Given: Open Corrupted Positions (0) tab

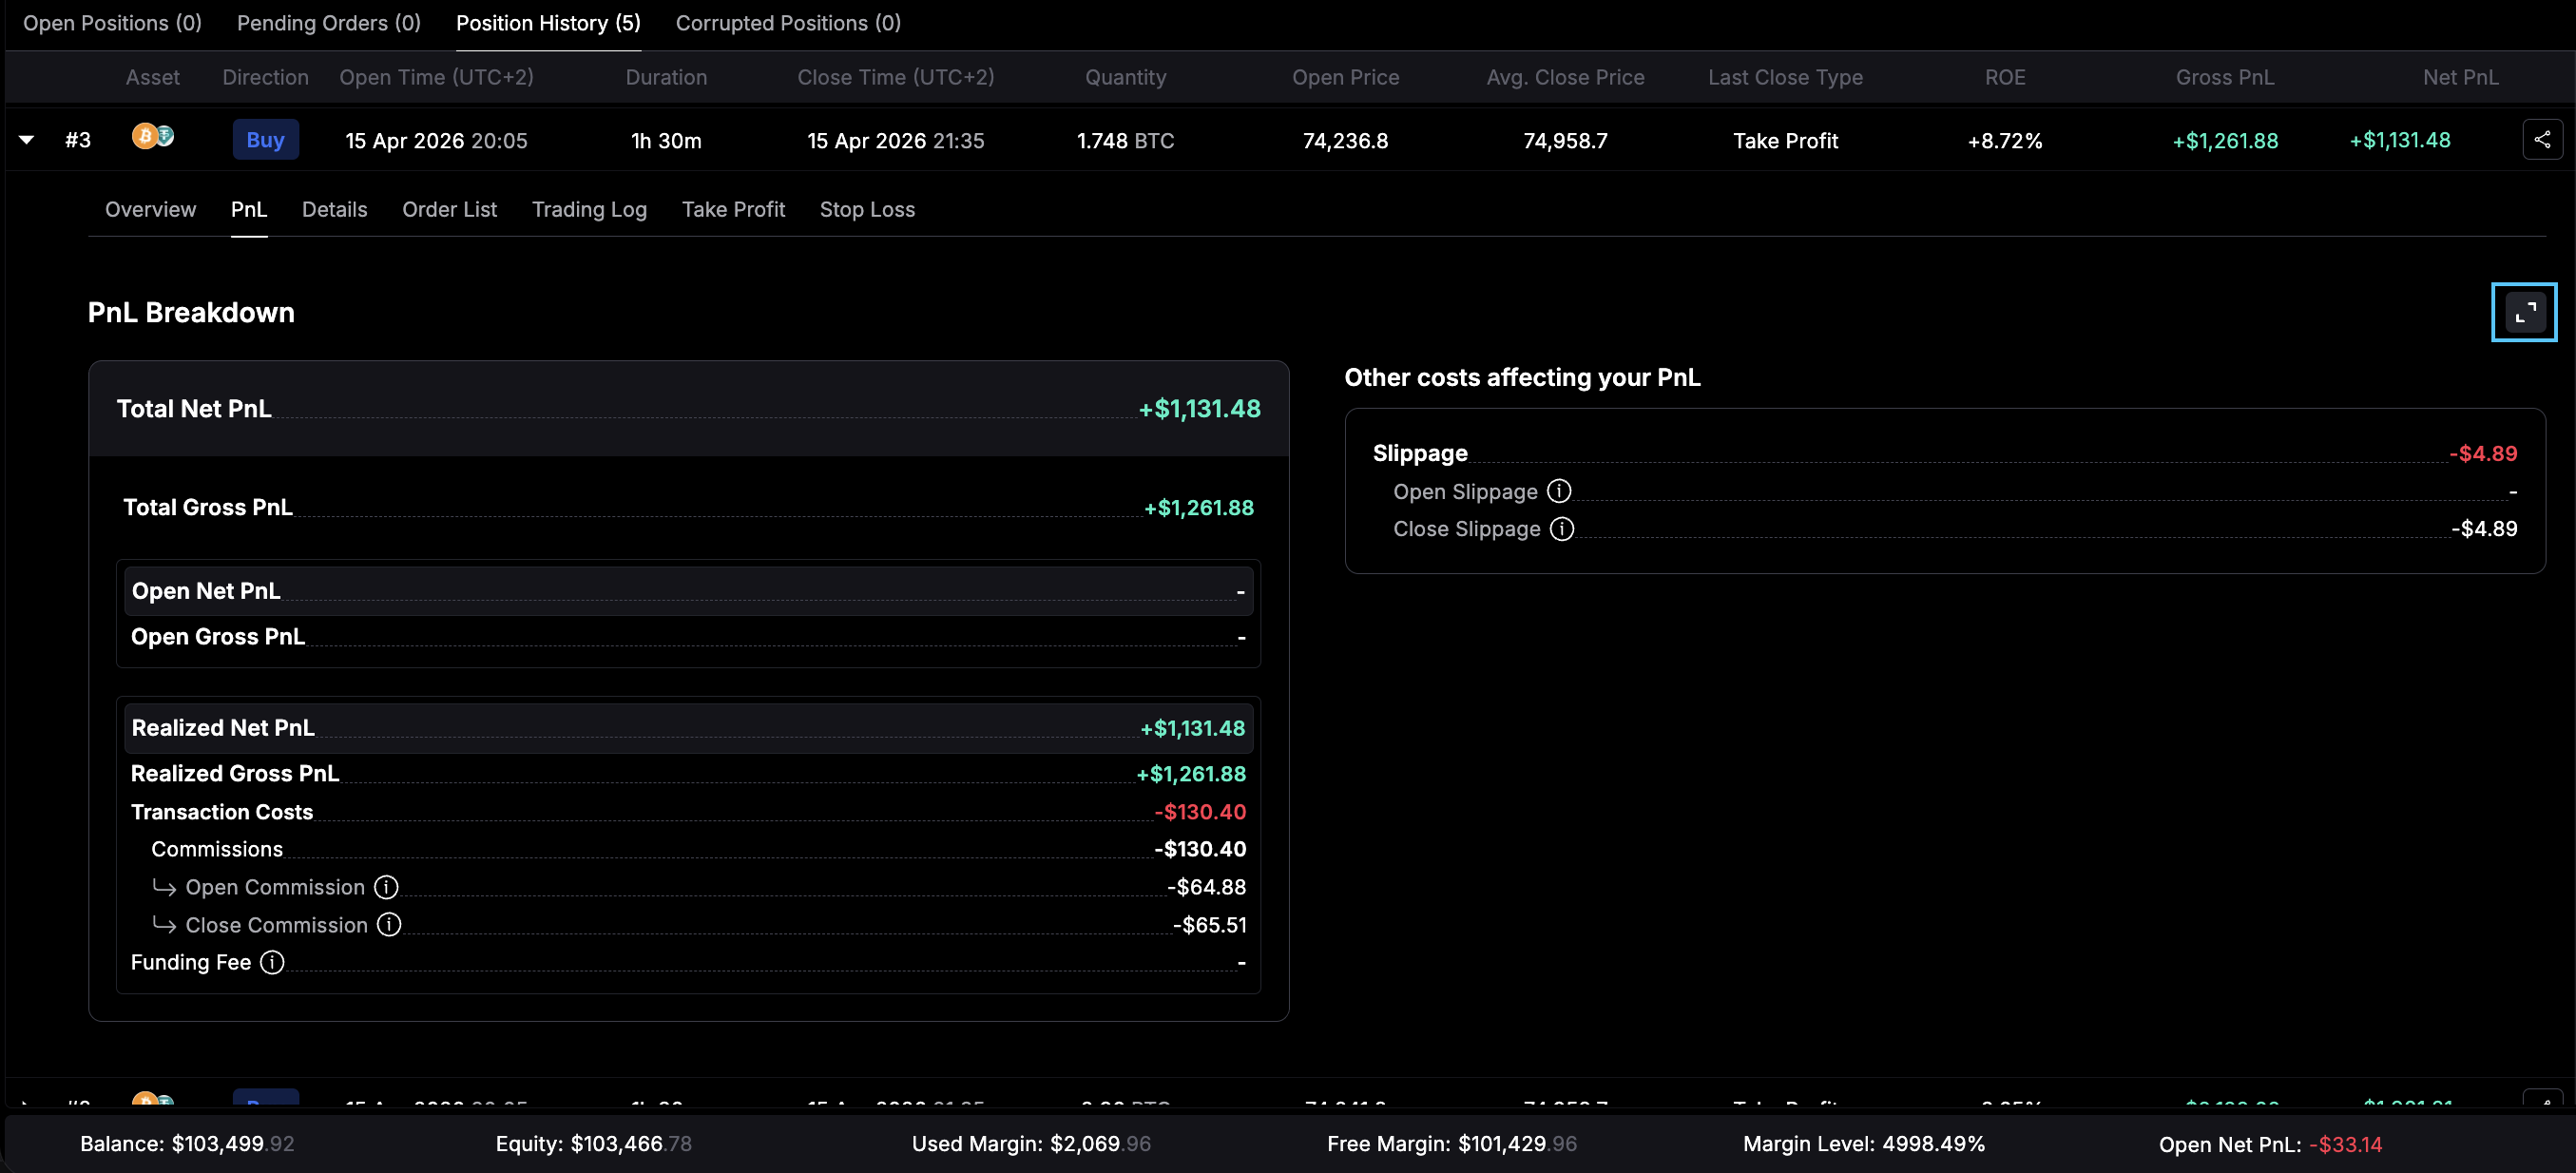Looking at the screenshot, I should [x=788, y=23].
